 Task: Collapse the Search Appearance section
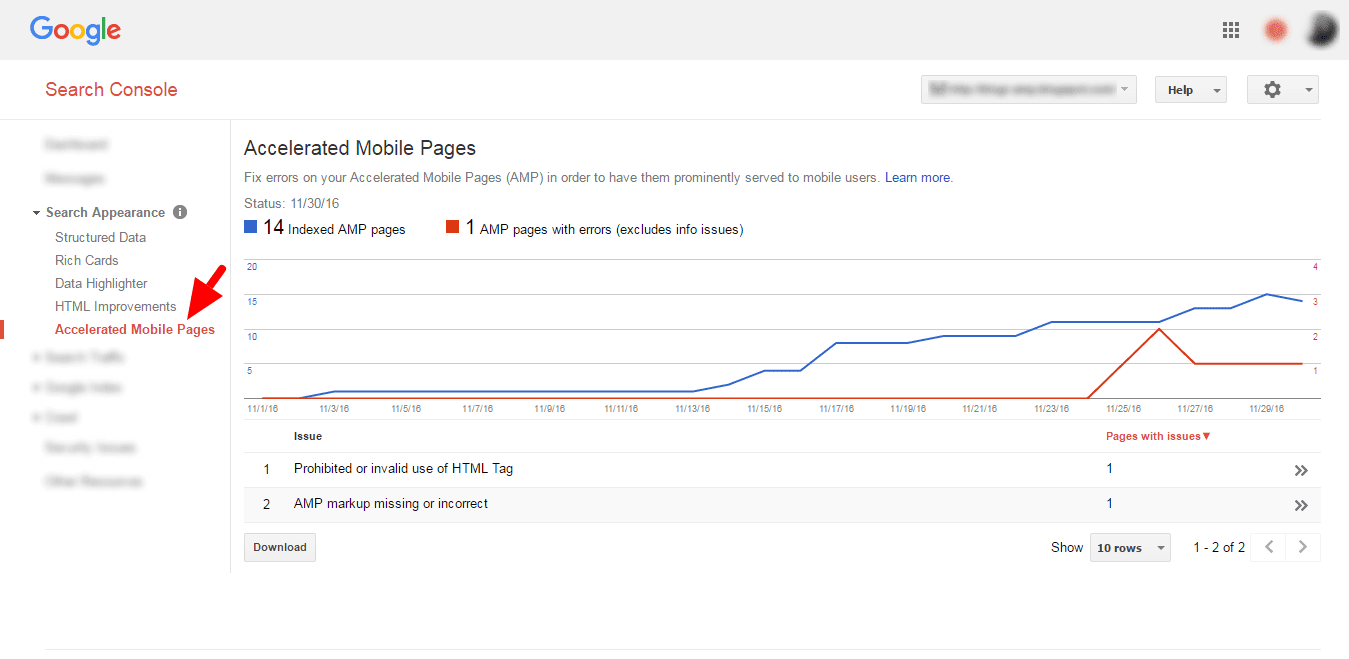click(37, 213)
